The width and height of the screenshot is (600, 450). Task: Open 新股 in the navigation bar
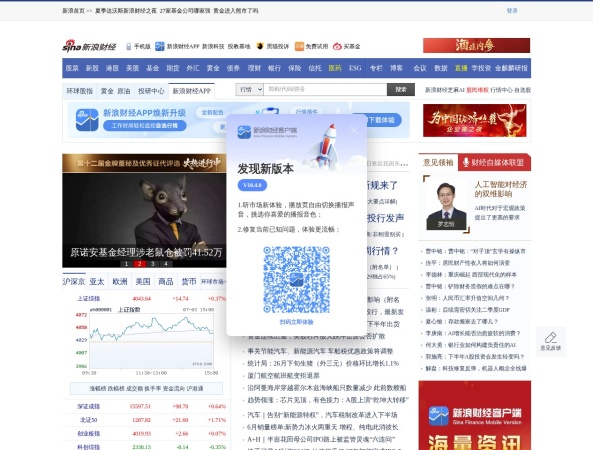[92, 68]
